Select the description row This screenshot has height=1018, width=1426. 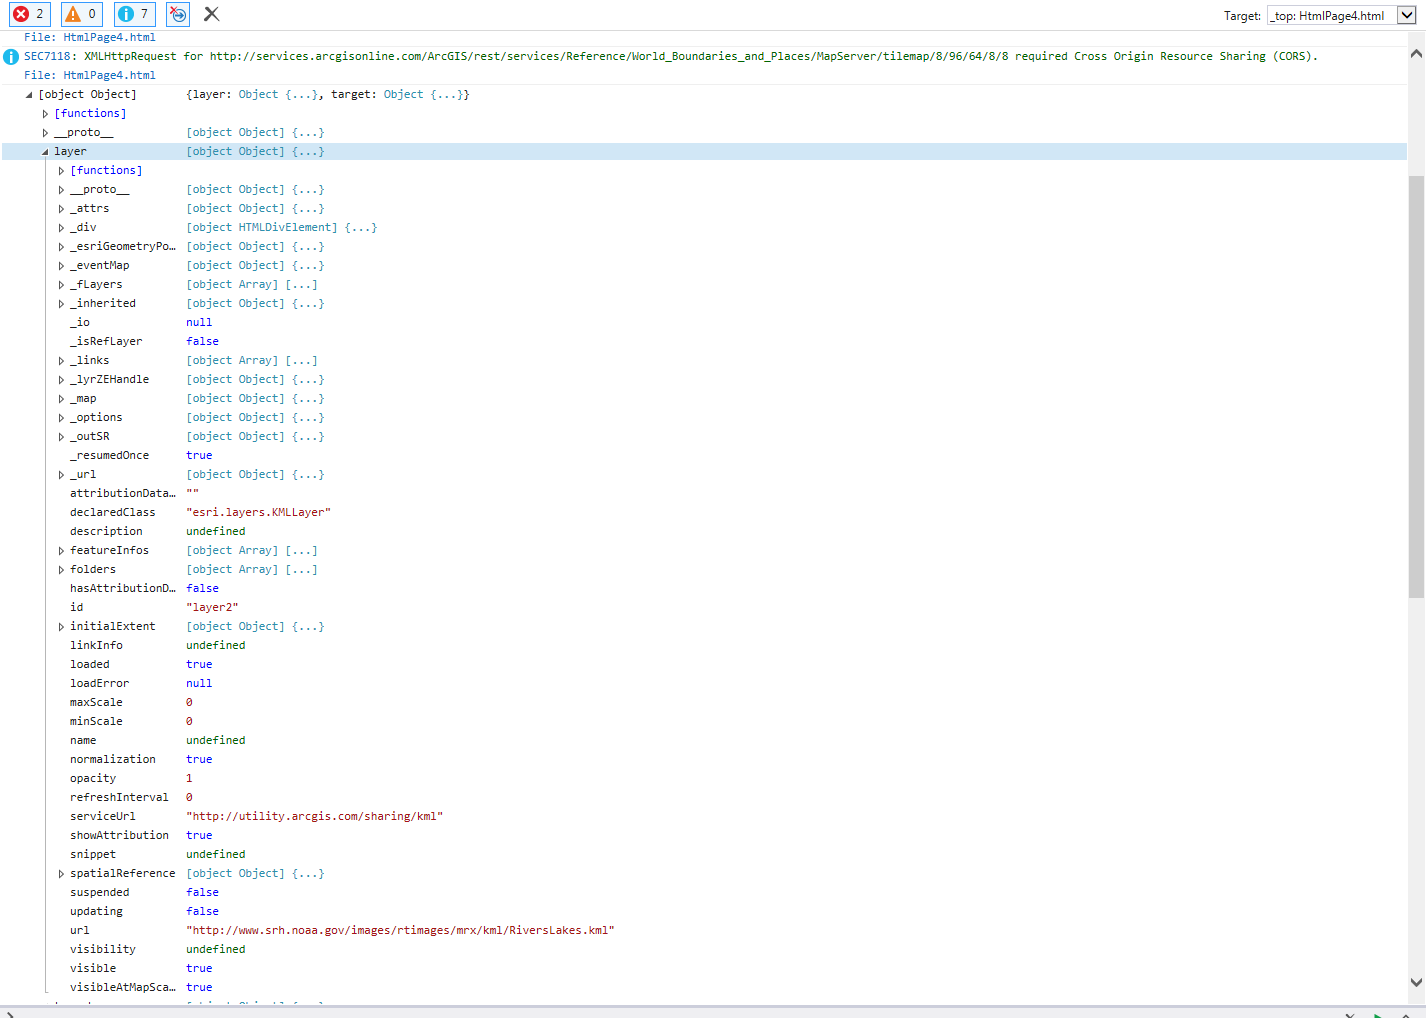(x=704, y=531)
